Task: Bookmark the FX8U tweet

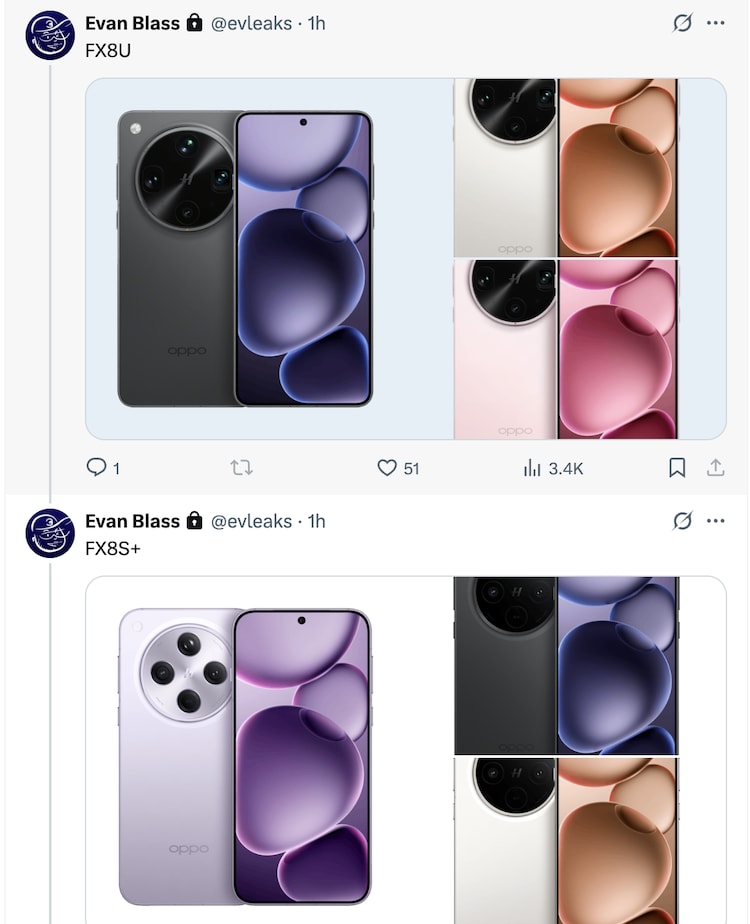Action: point(677,467)
